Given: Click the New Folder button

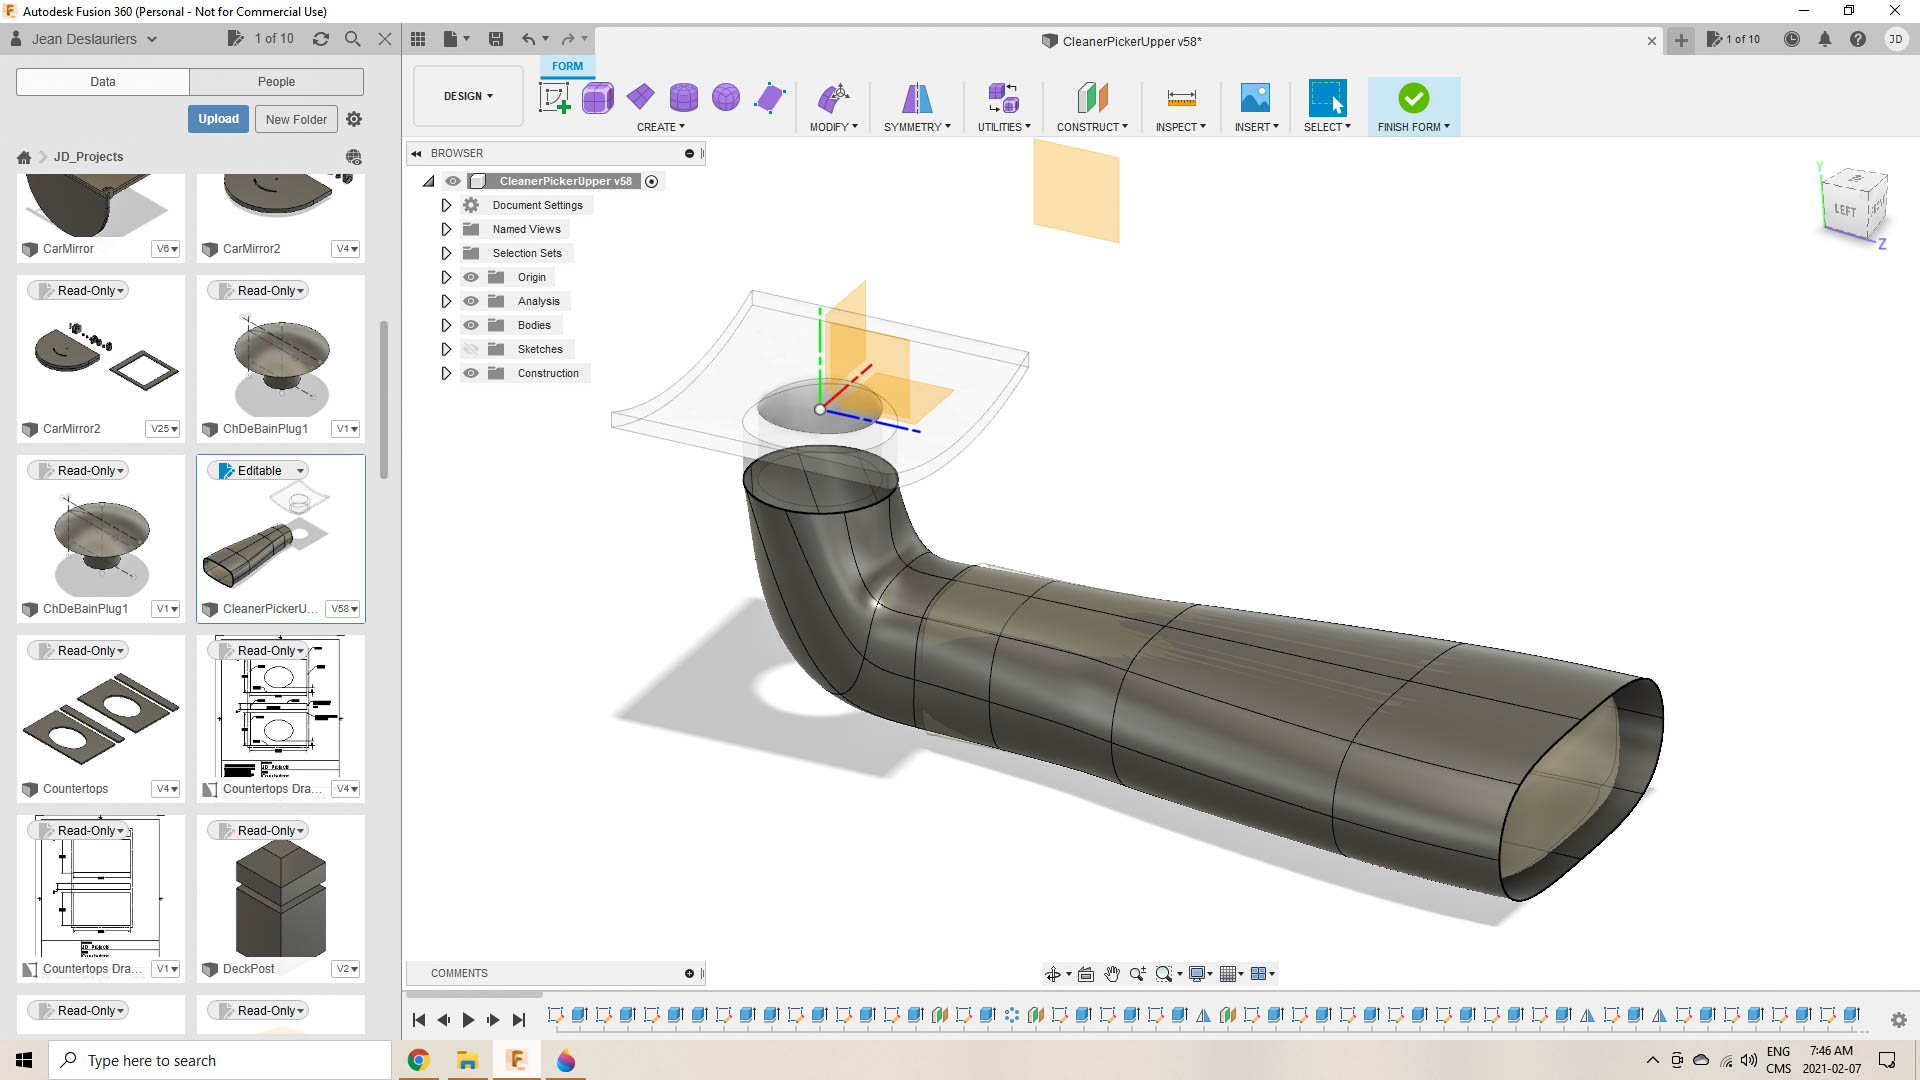Looking at the screenshot, I should pyautogui.click(x=296, y=119).
